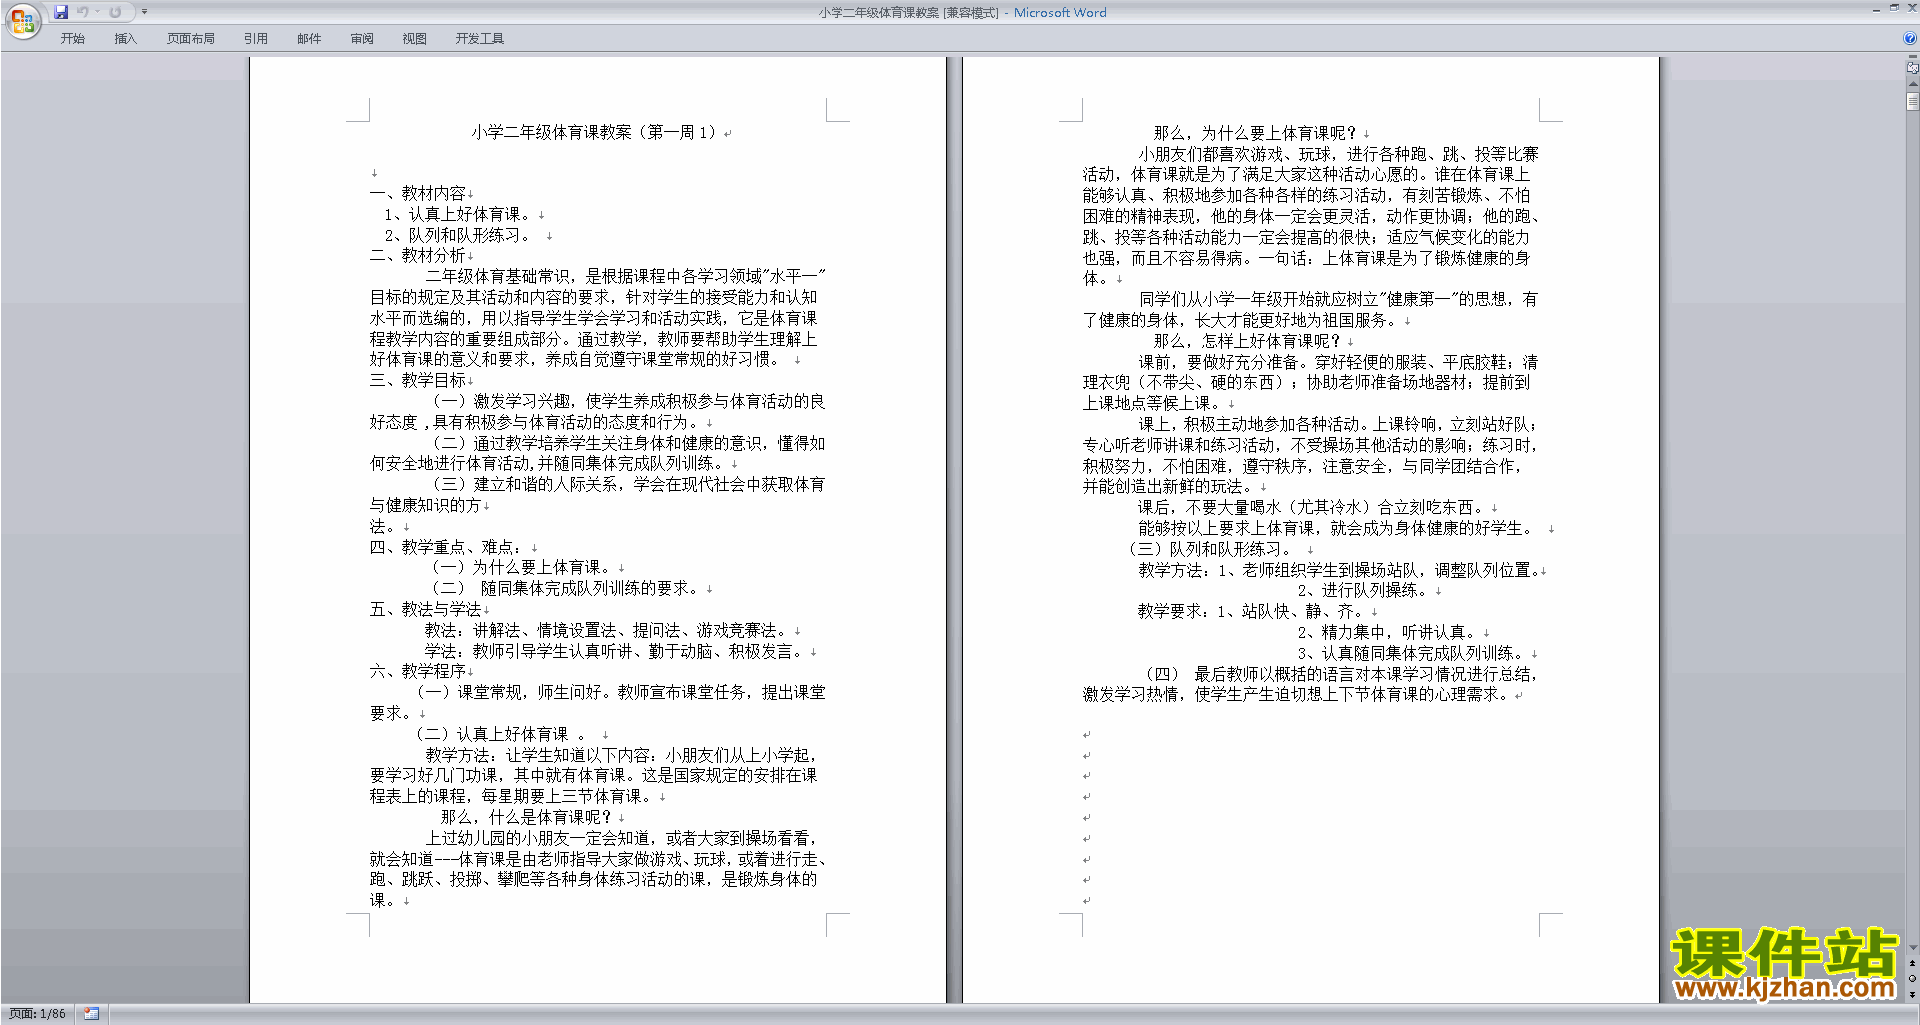Screen dimensions: 1920x1025
Task: Open the Office button menu
Action: click(22, 21)
